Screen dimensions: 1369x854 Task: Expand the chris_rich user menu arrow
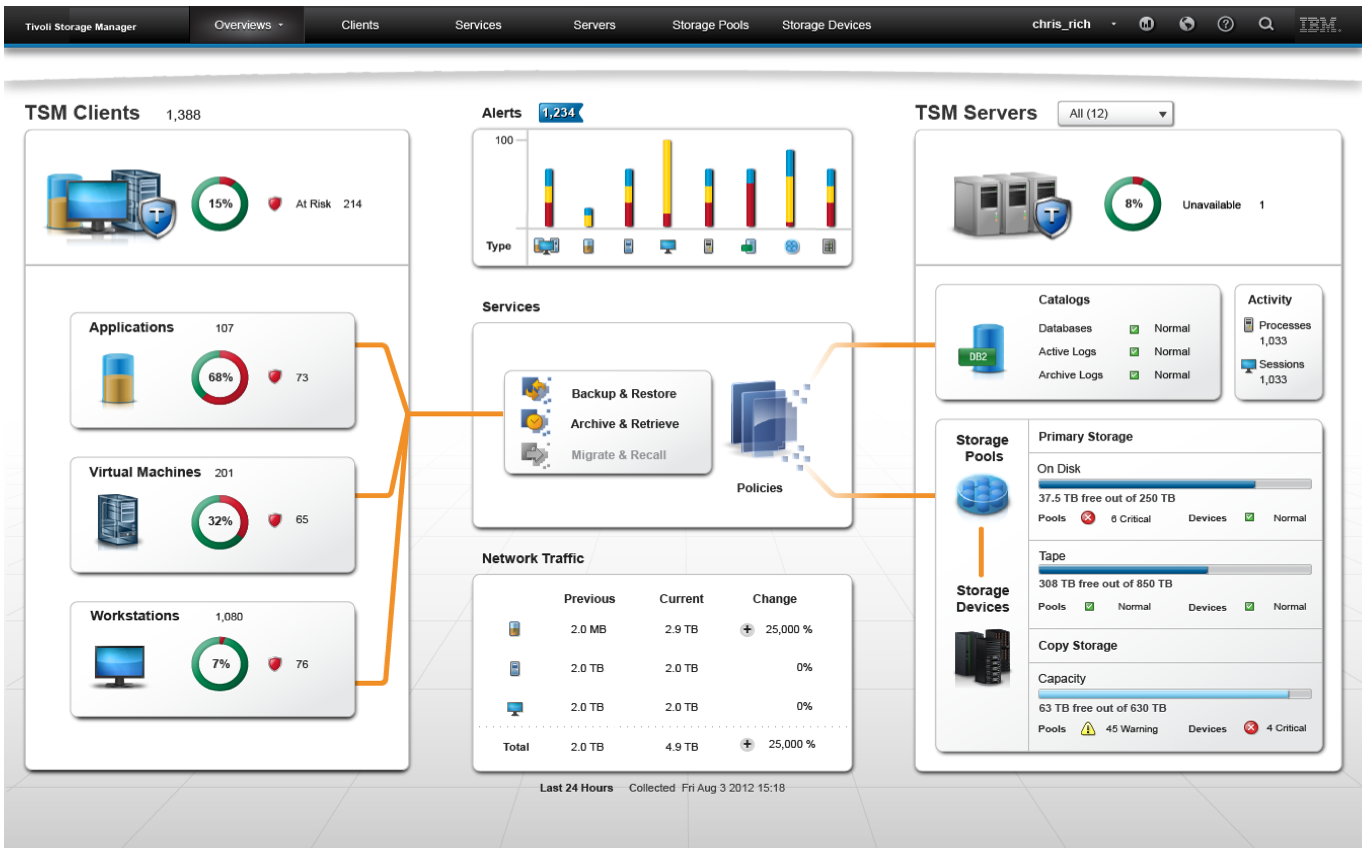tap(1113, 25)
